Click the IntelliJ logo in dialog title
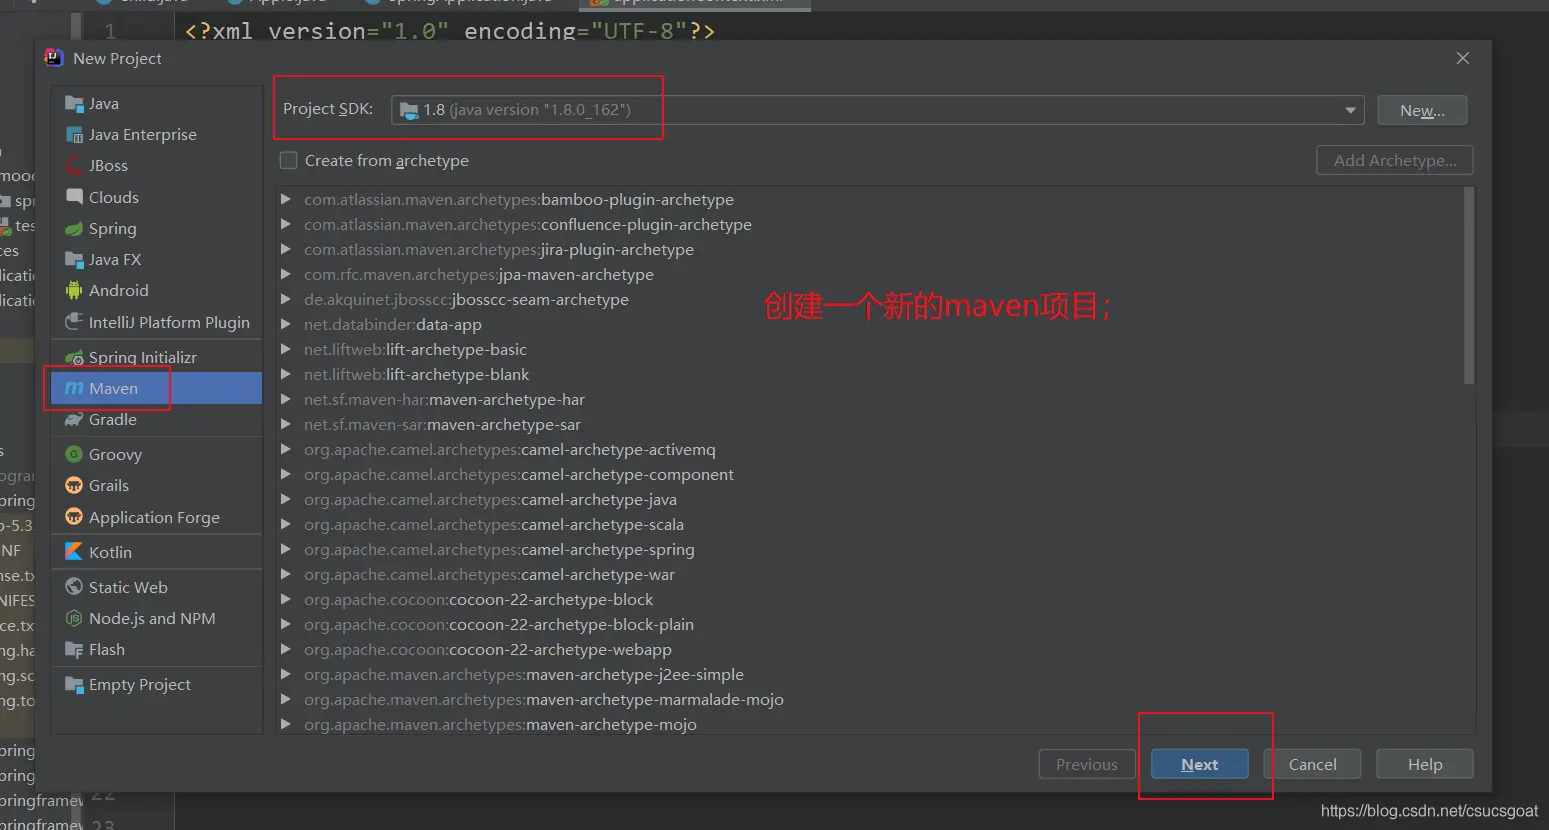 click(54, 58)
